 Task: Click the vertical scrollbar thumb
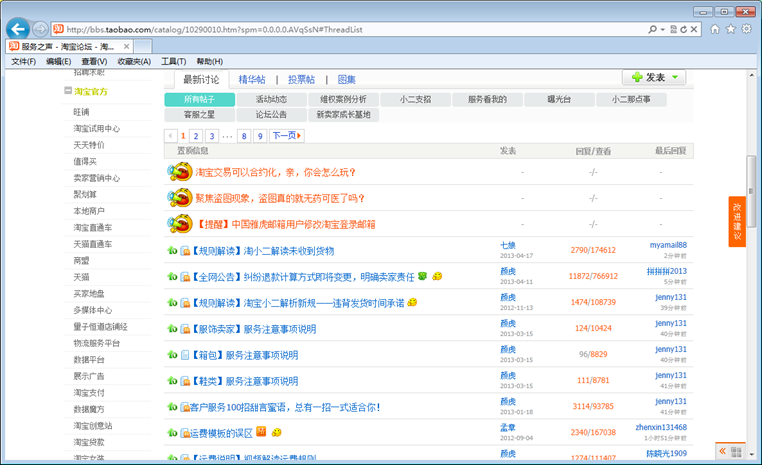point(751,190)
